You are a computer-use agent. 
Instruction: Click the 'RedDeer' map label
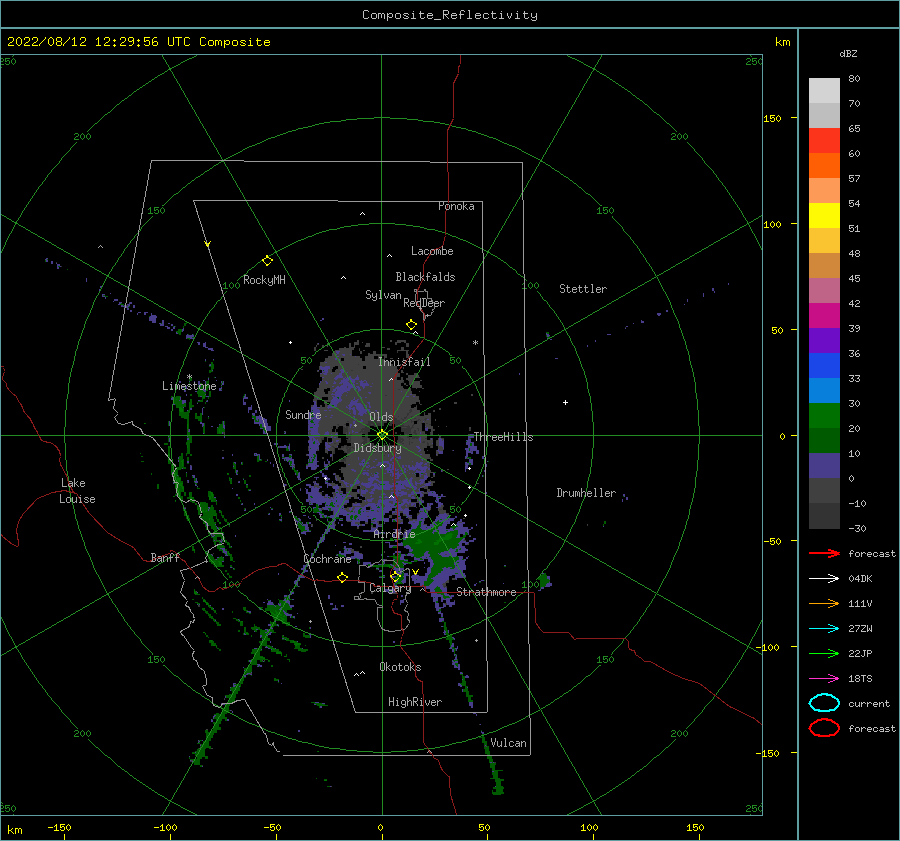(x=424, y=303)
